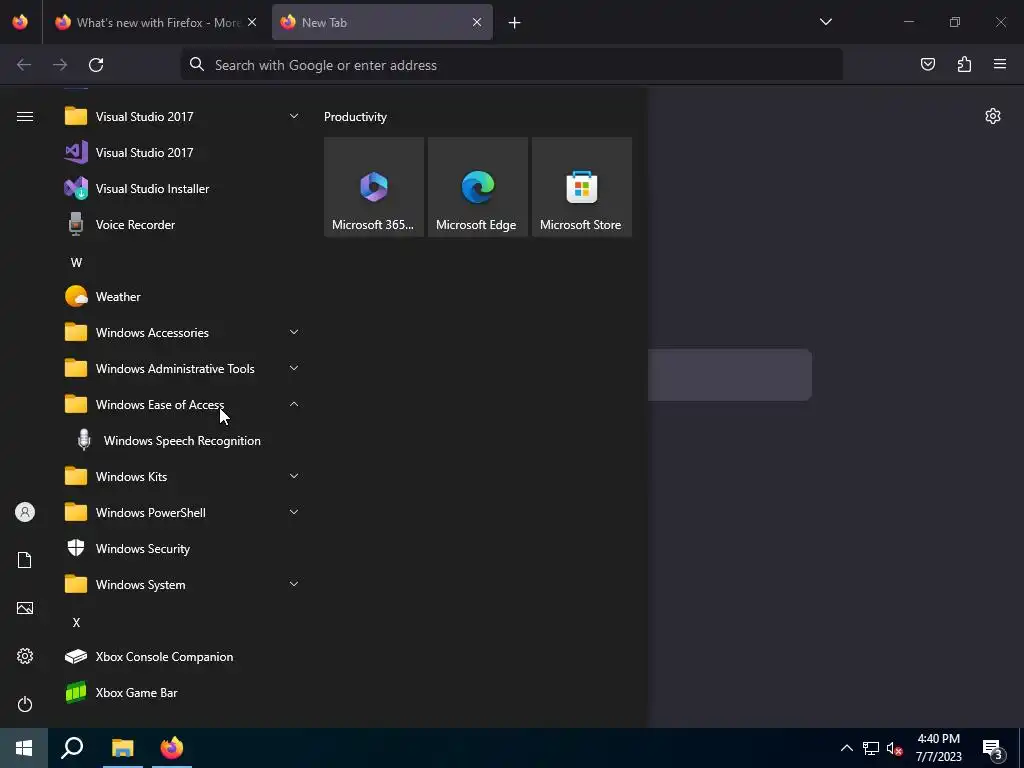
Task: Focus the Firefox address bar
Action: click(511, 65)
